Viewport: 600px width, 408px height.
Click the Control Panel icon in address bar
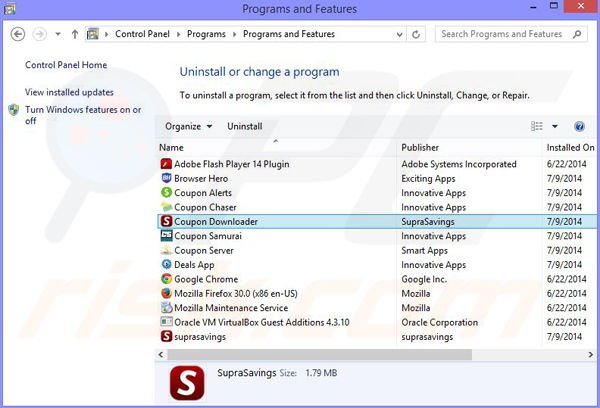click(x=93, y=34)
